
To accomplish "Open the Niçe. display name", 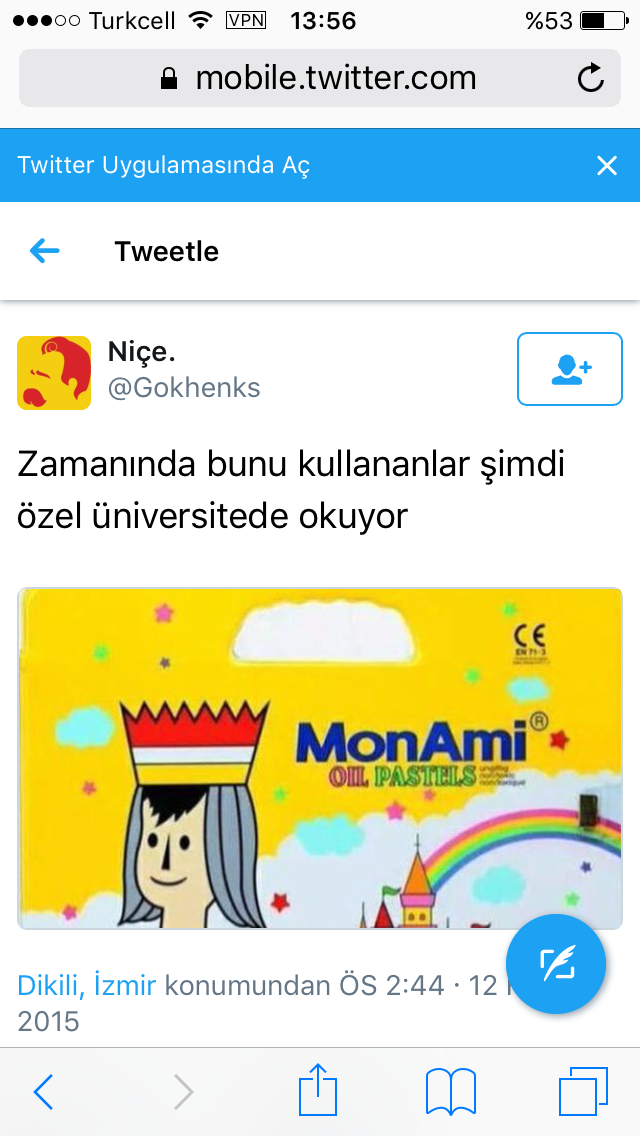I will click(x=142, y=352).
